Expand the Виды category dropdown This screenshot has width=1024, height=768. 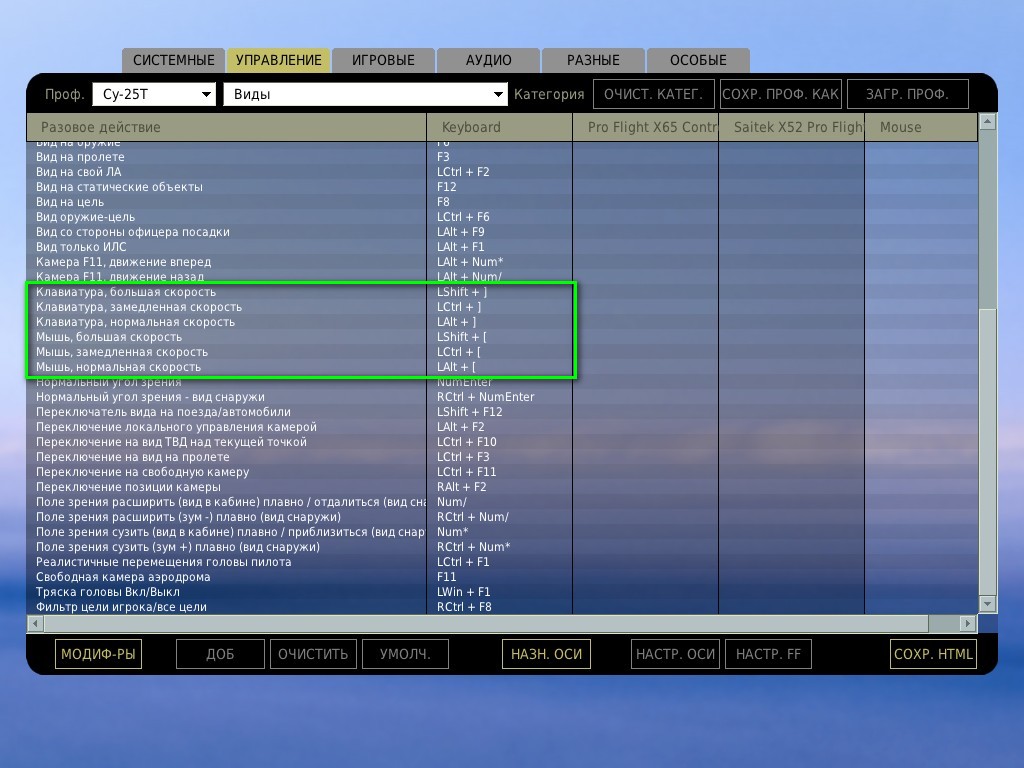pyautogui.click(x=365, y=94)
